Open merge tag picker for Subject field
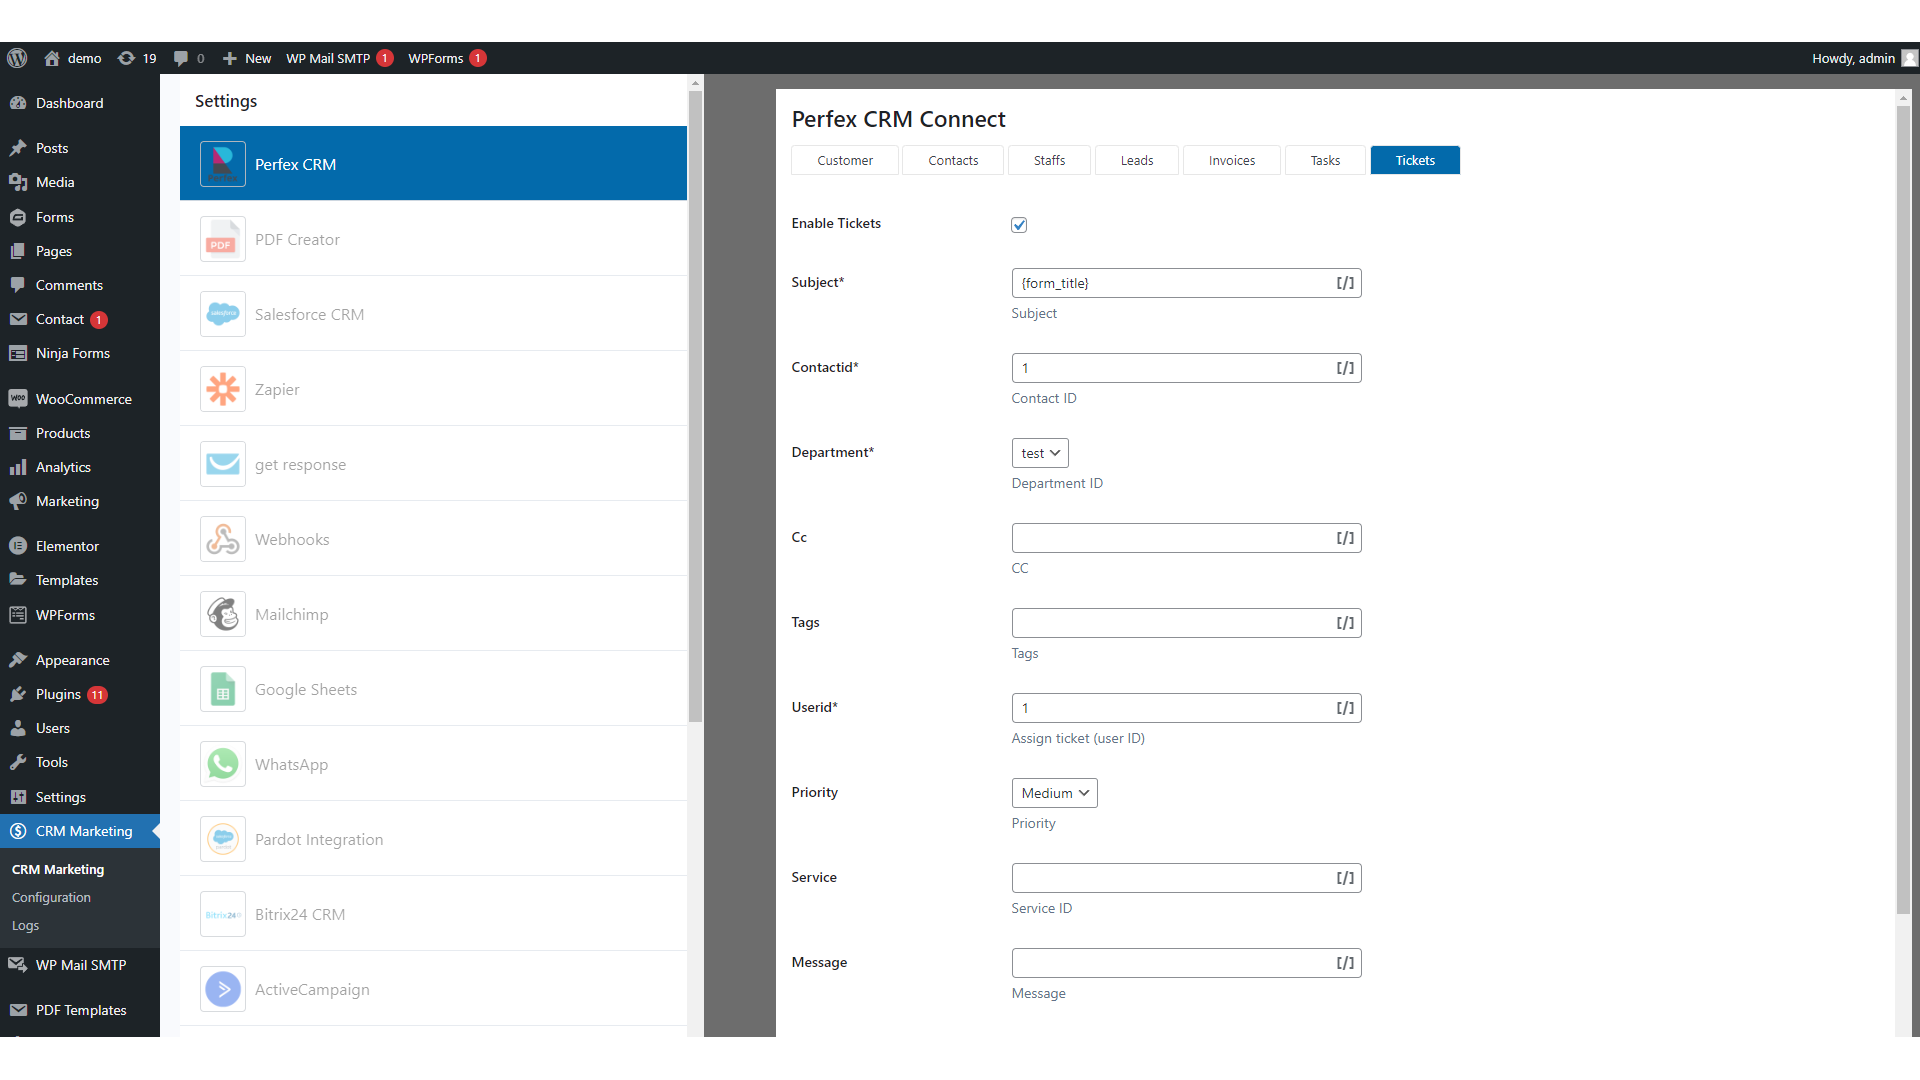1920x1080 pixels. tap(1345, 283)
